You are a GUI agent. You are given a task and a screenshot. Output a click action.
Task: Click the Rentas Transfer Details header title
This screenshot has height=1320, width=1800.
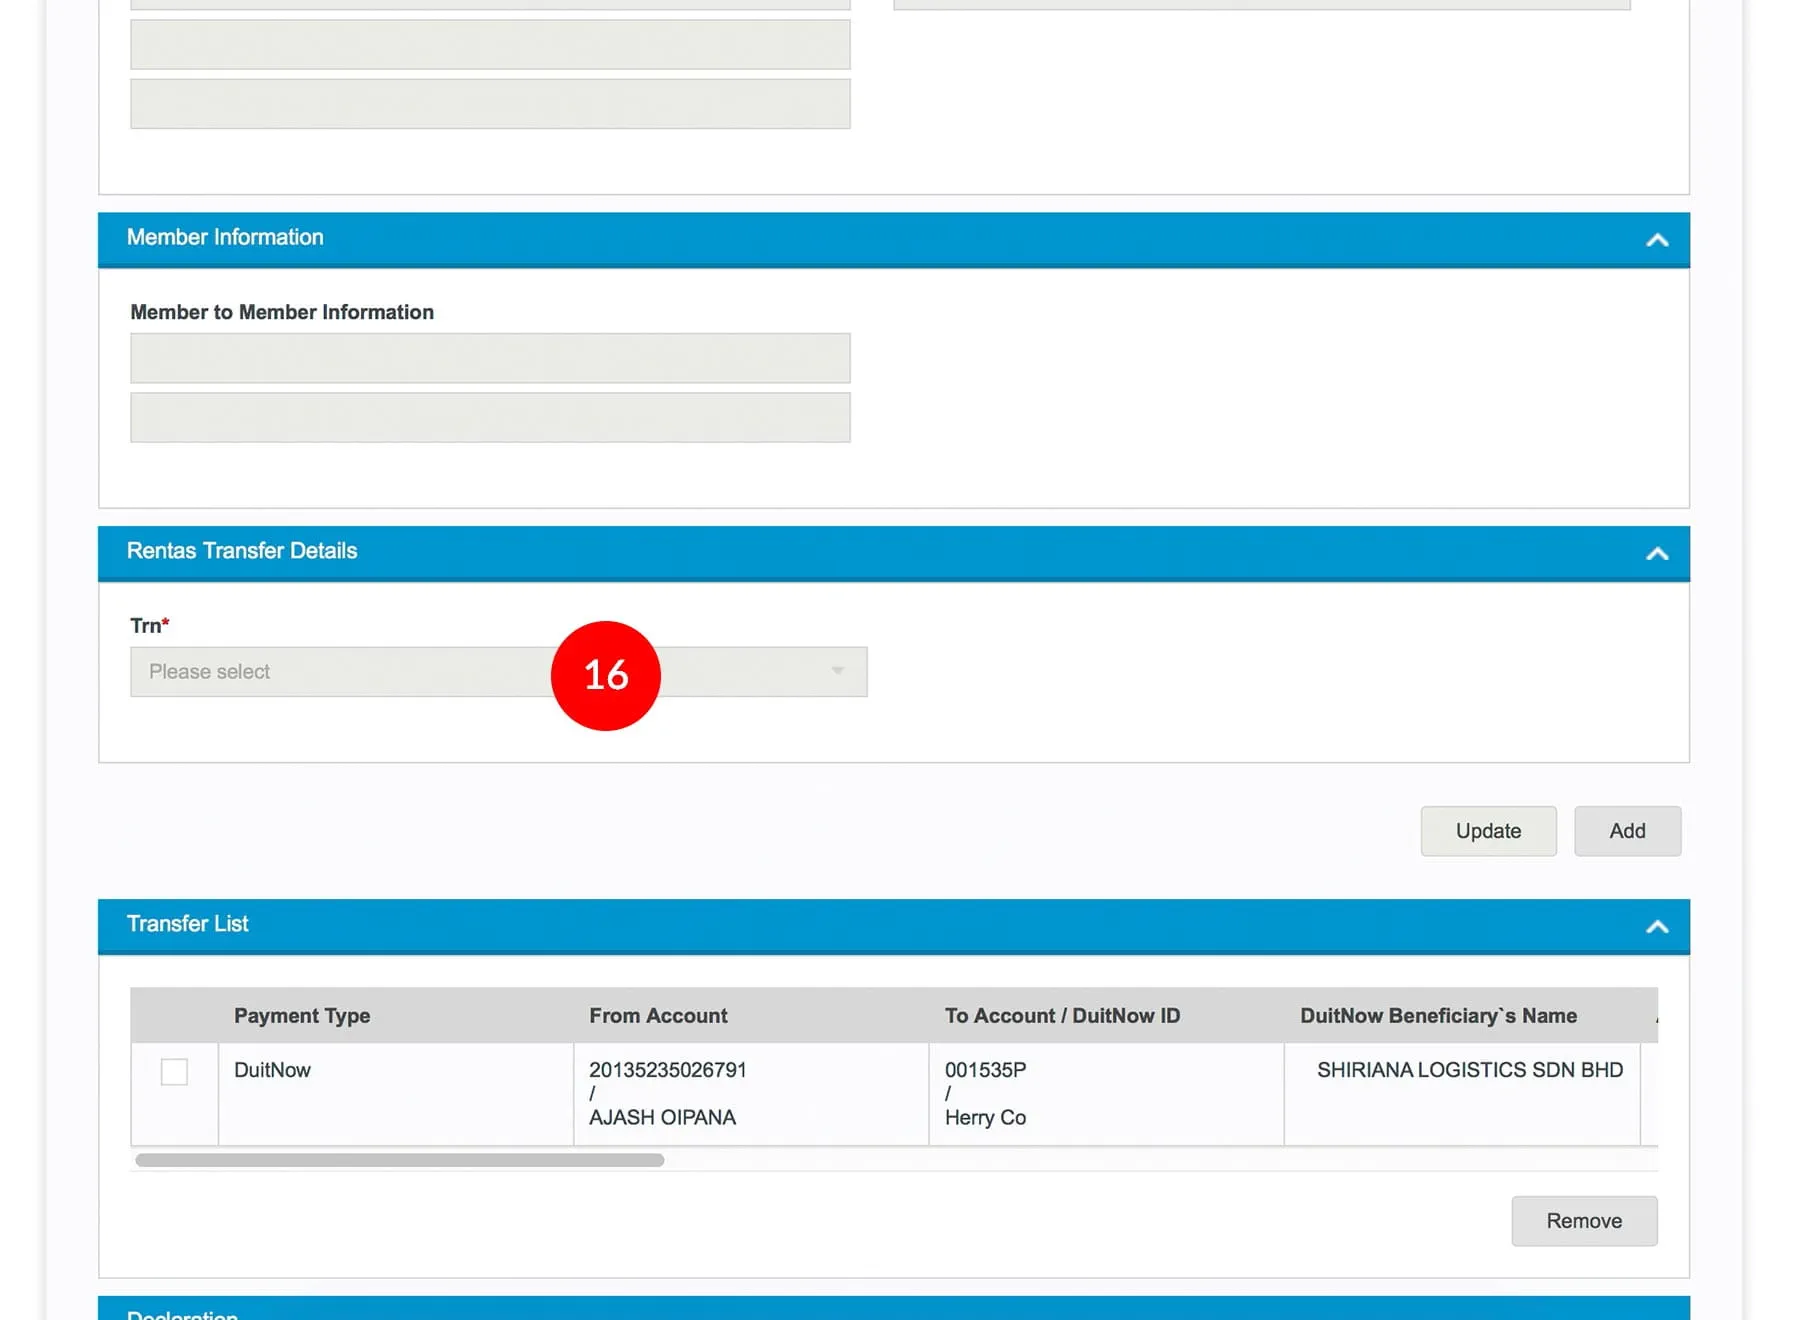[x=242, y=551]
